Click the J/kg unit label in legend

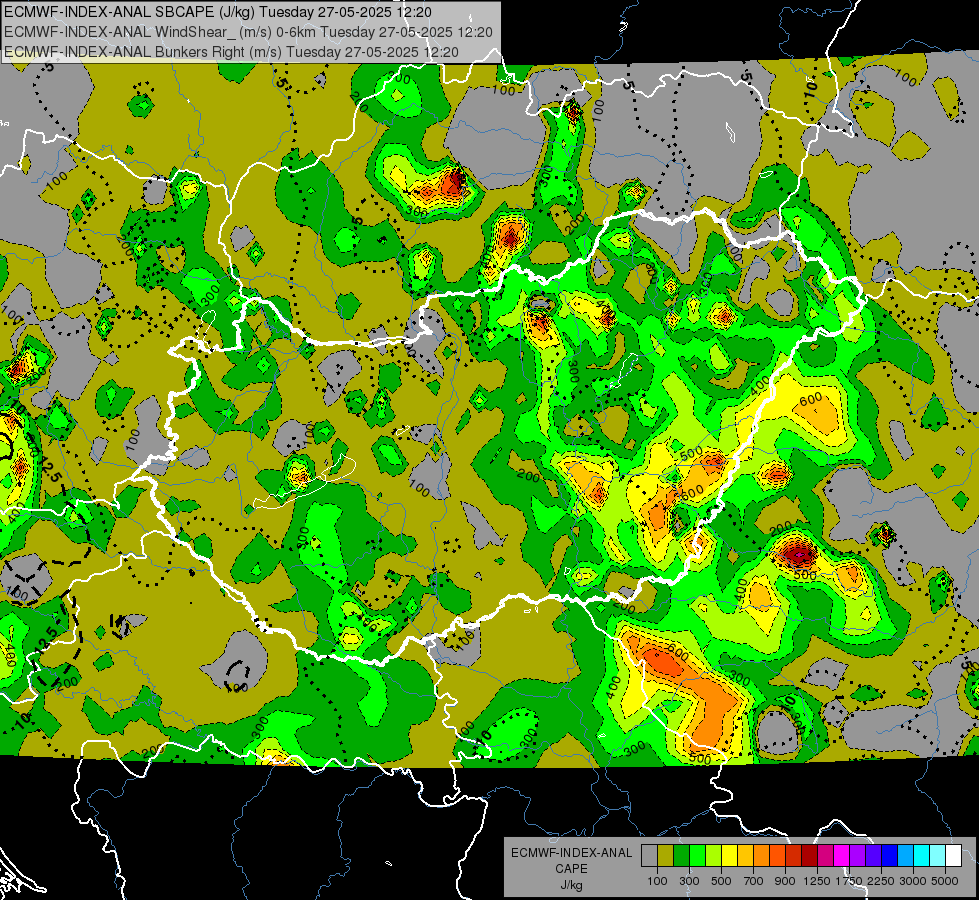pyautogui.click(x=571, y=885)
